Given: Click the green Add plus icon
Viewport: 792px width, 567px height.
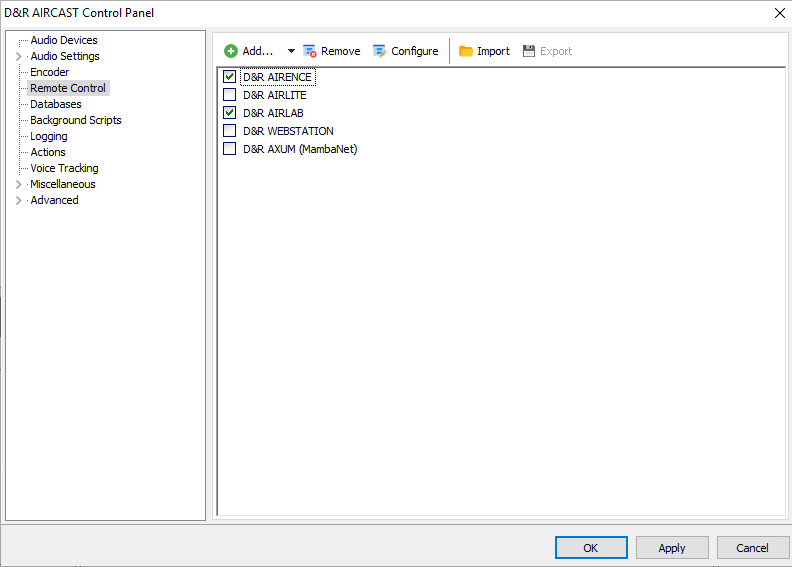Looking at the screenshot, I should 231,51.
